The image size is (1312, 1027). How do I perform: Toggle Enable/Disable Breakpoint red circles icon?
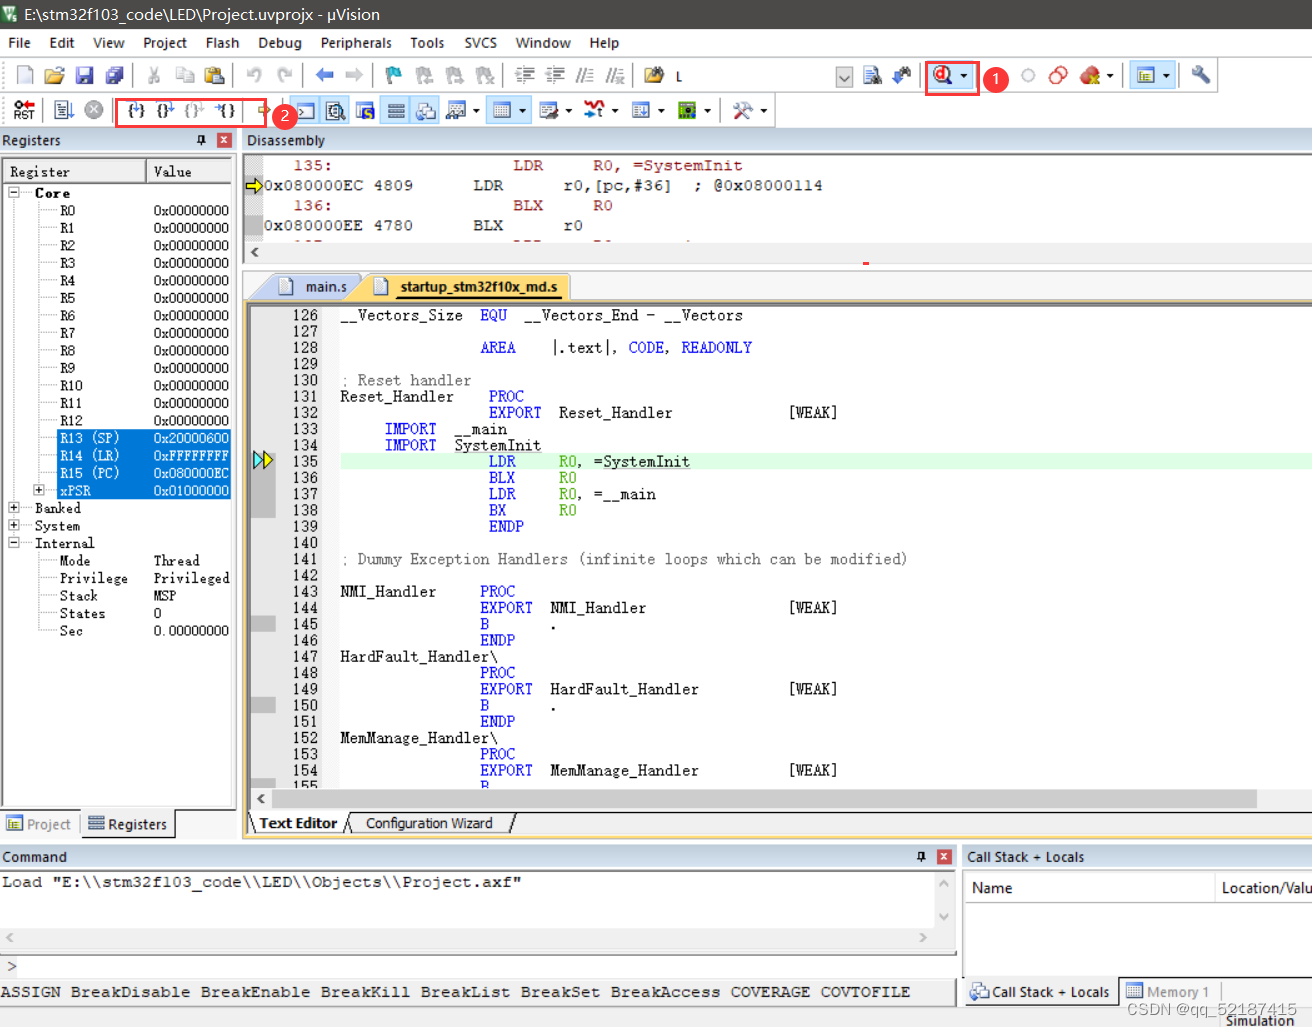(1058, 75)
